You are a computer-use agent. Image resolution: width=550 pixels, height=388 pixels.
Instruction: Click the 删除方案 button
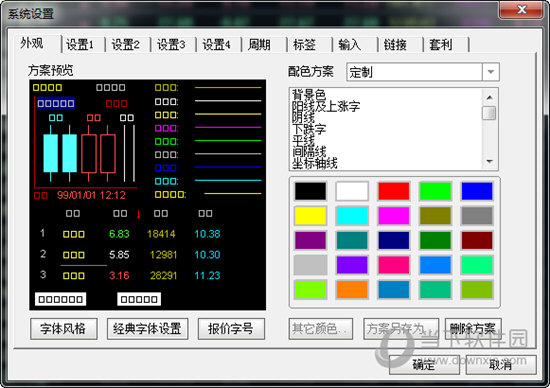click(473, 329)
